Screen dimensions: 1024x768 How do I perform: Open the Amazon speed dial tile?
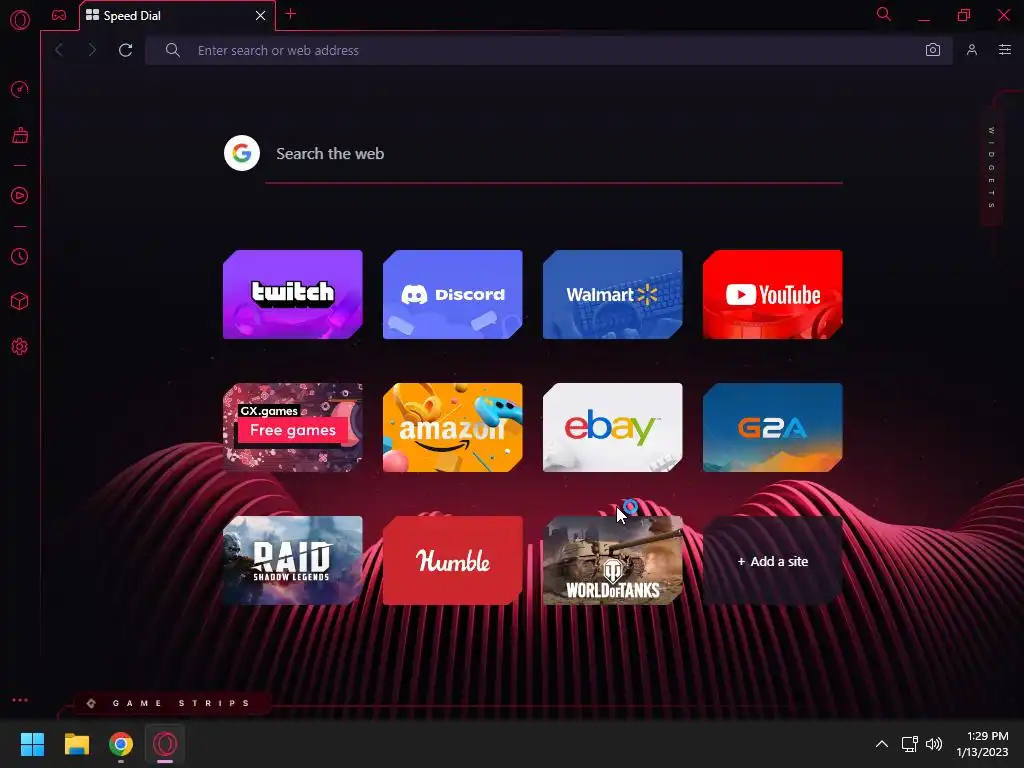coord(453,428)
